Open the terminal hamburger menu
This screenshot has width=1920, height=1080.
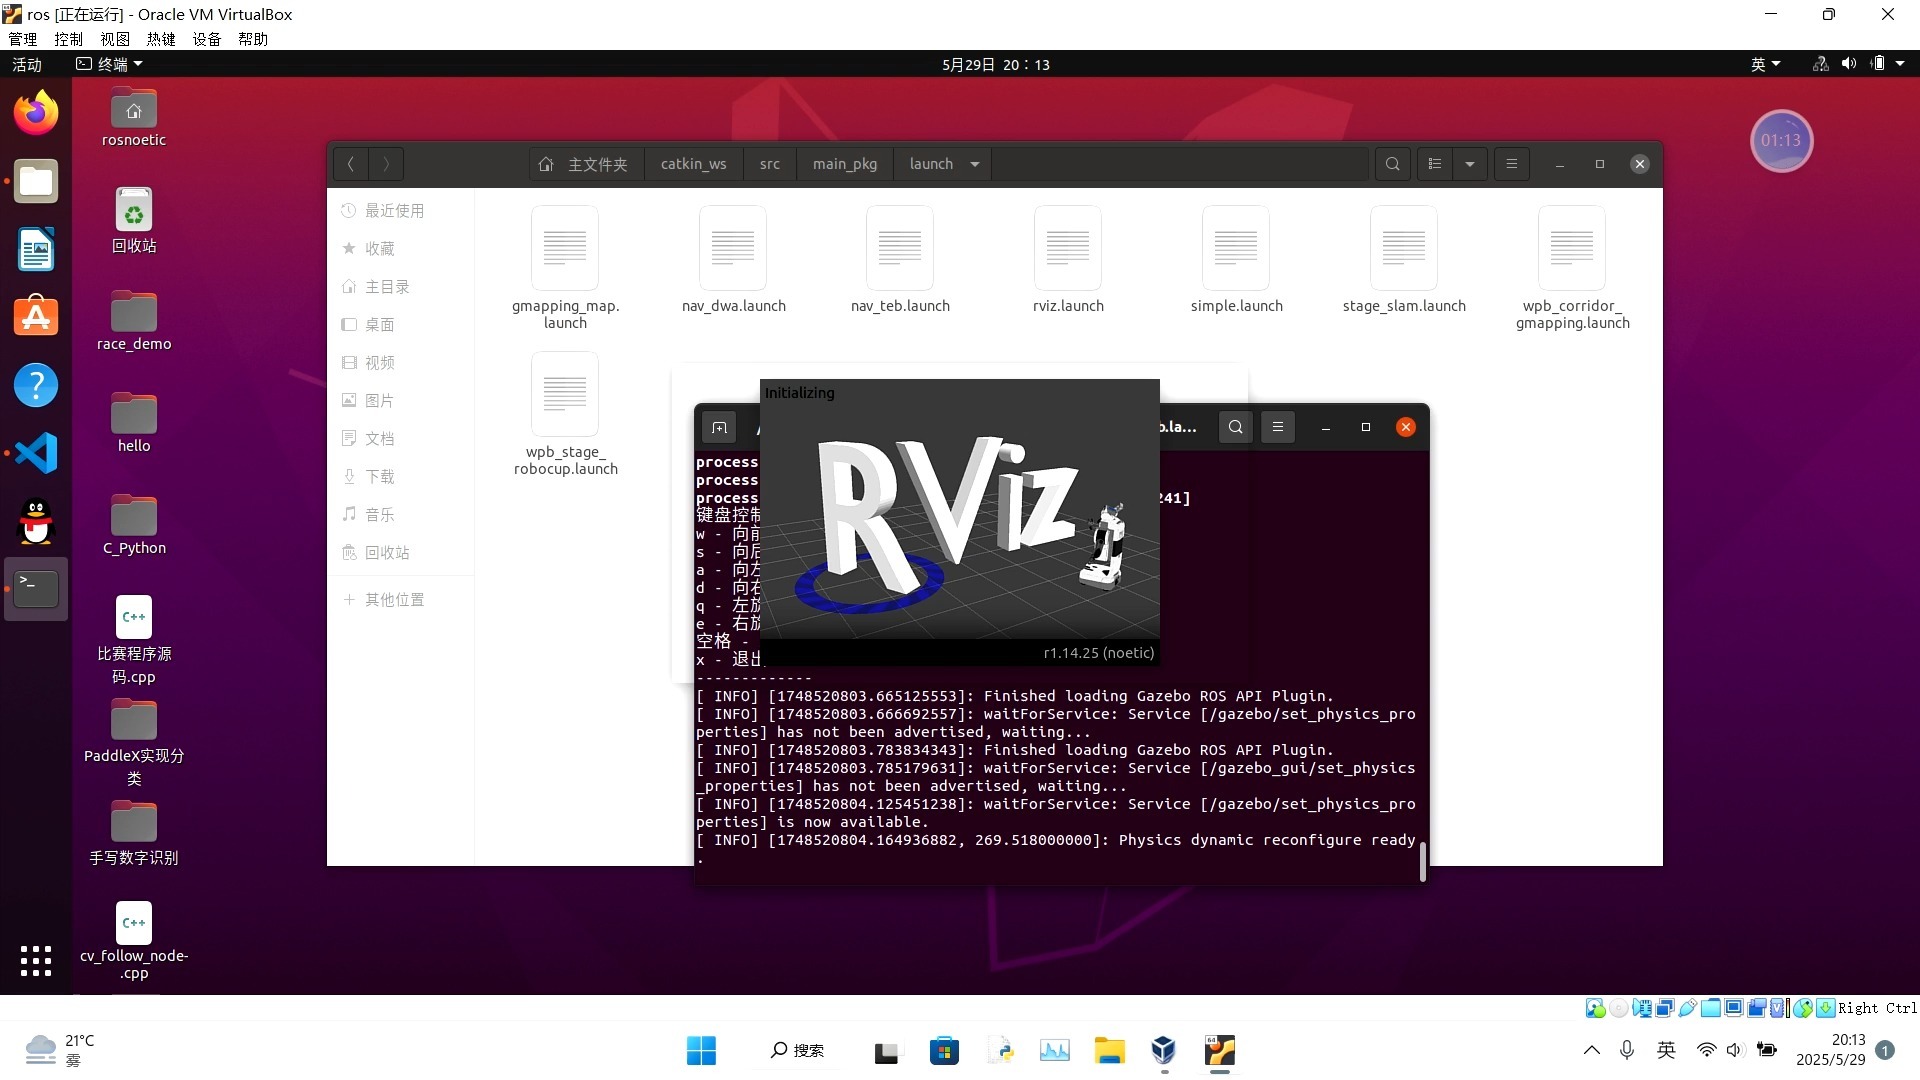click(1278, 428)
